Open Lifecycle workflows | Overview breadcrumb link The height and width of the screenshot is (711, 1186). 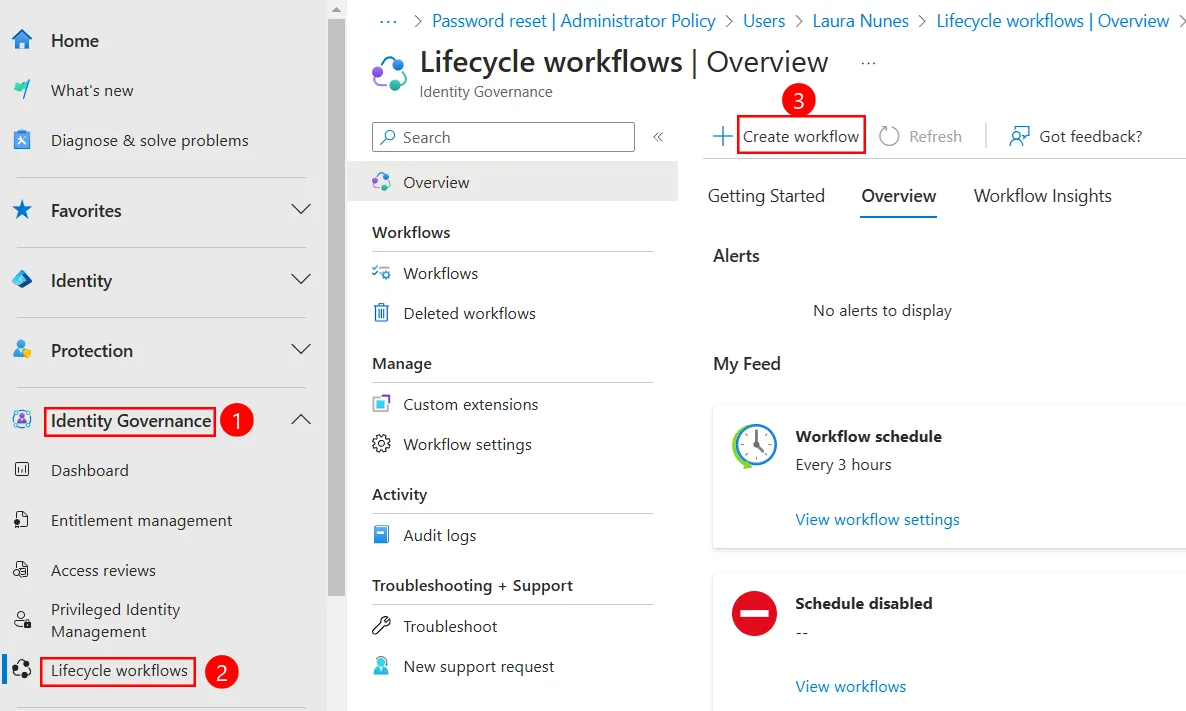pyautogui.click(x=1053, y=21)
